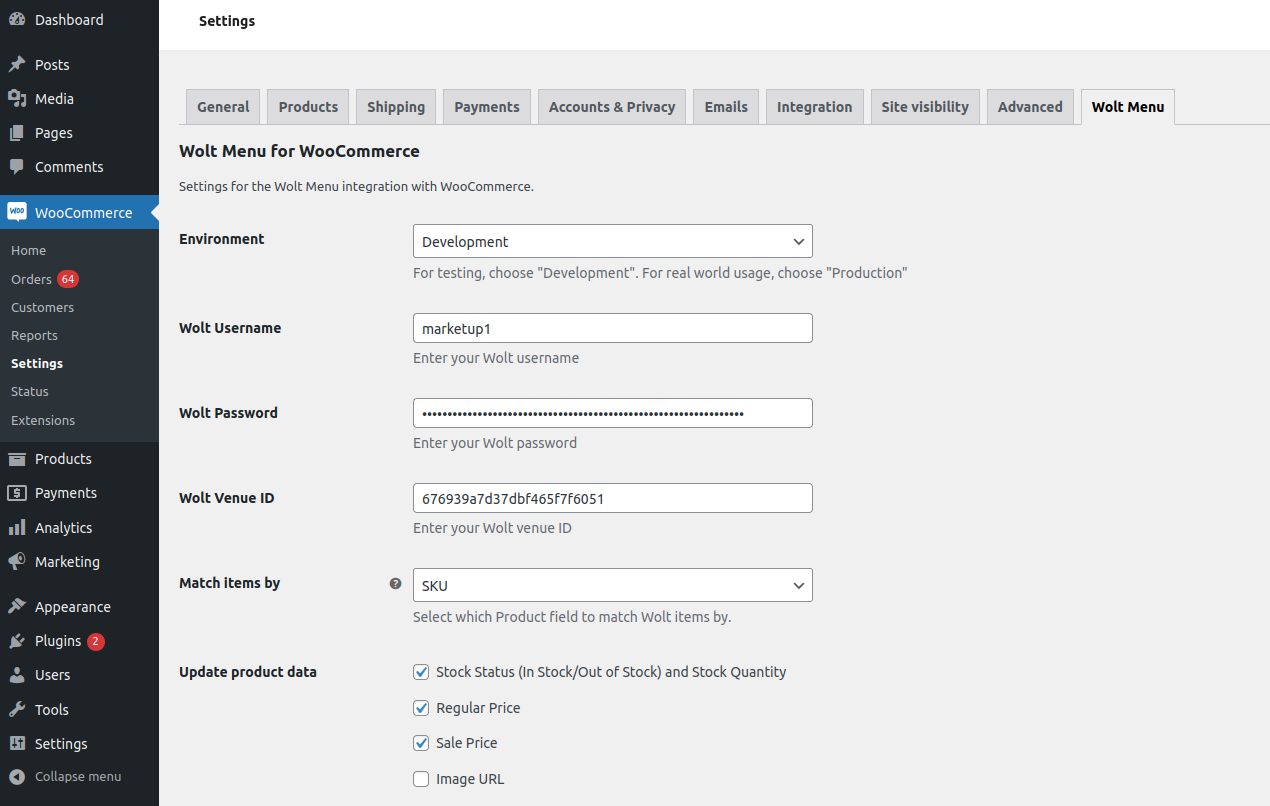Viewport: 1270px width, 806px height.
Task: Click the sidebar Settings sliders icon
Action: [x=17, y=744]
